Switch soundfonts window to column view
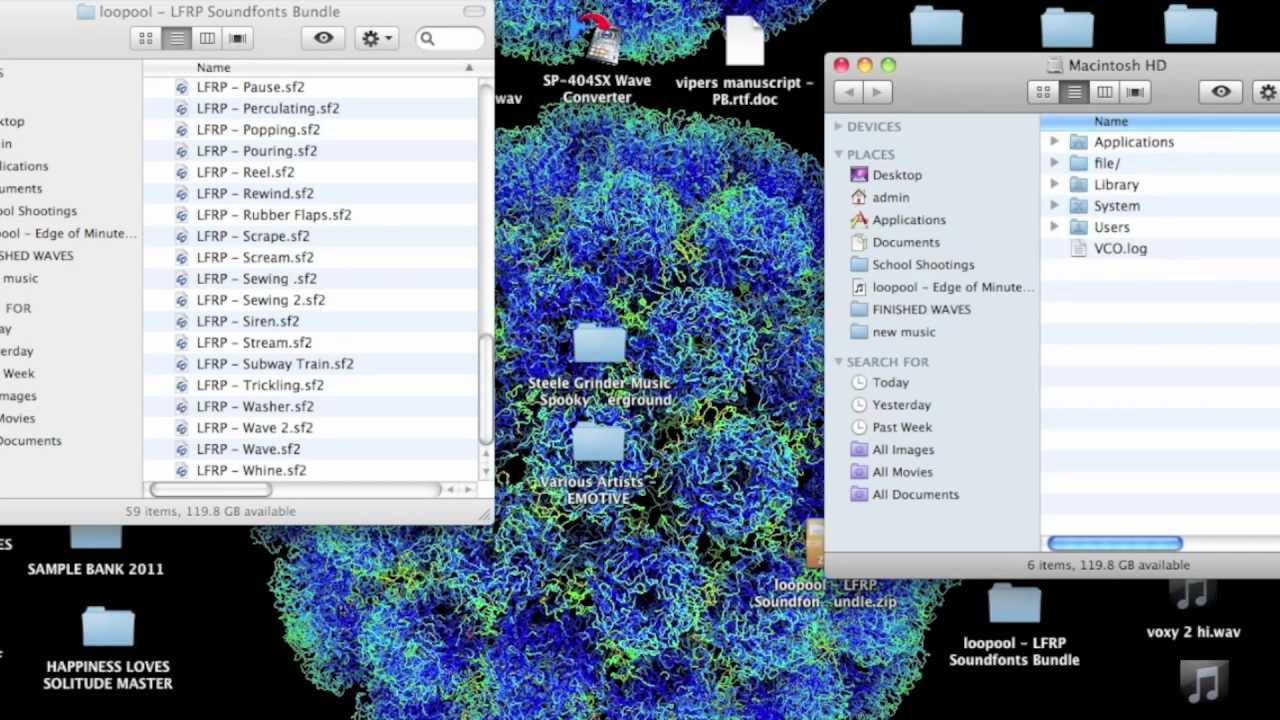The width and height of the screenshot is (1280, 720). [207, 38]
